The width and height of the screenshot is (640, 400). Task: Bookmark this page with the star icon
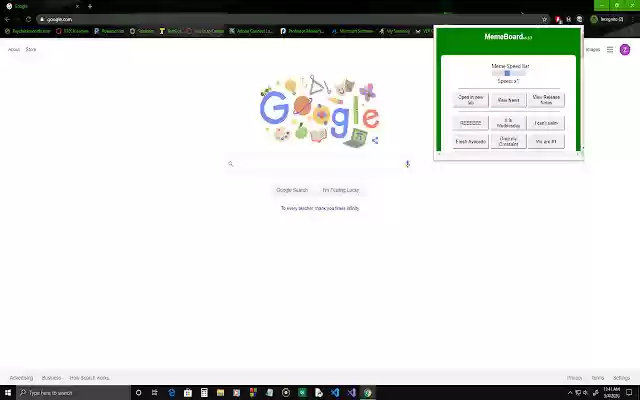(x=544, y=19)
